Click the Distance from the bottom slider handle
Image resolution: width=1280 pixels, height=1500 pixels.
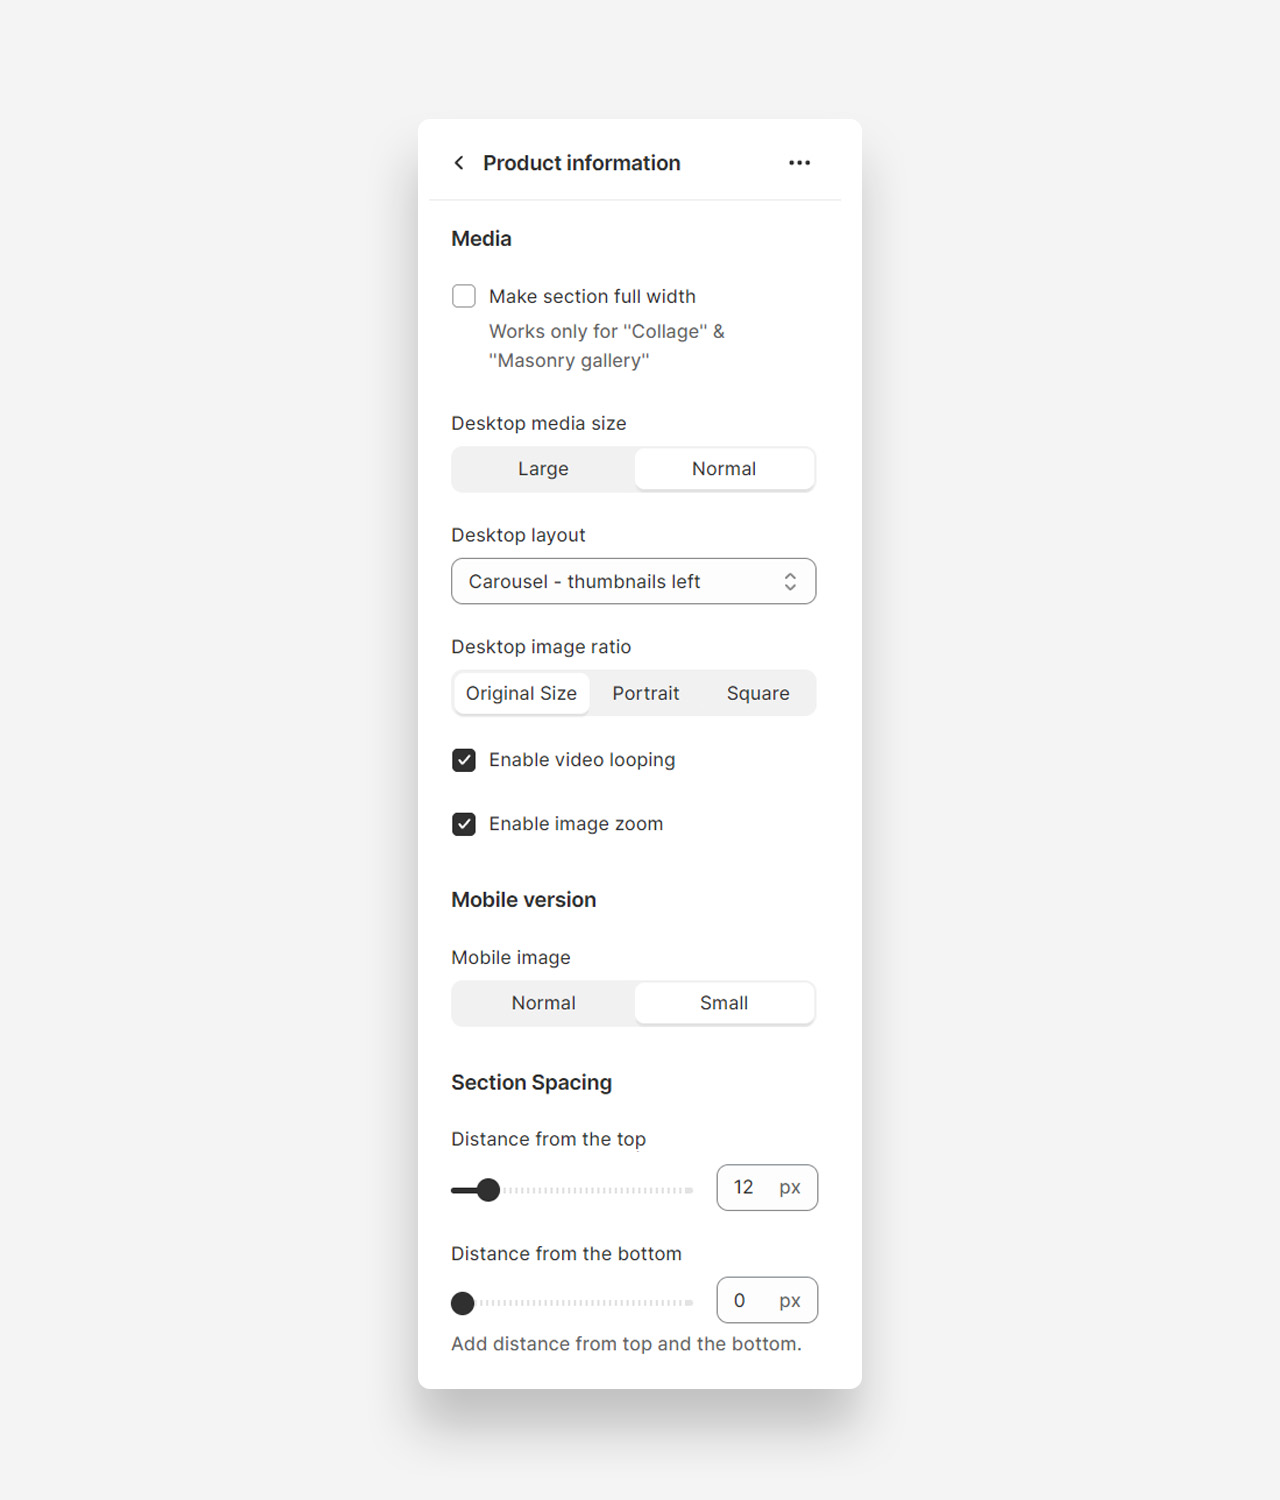(463, 1303)
